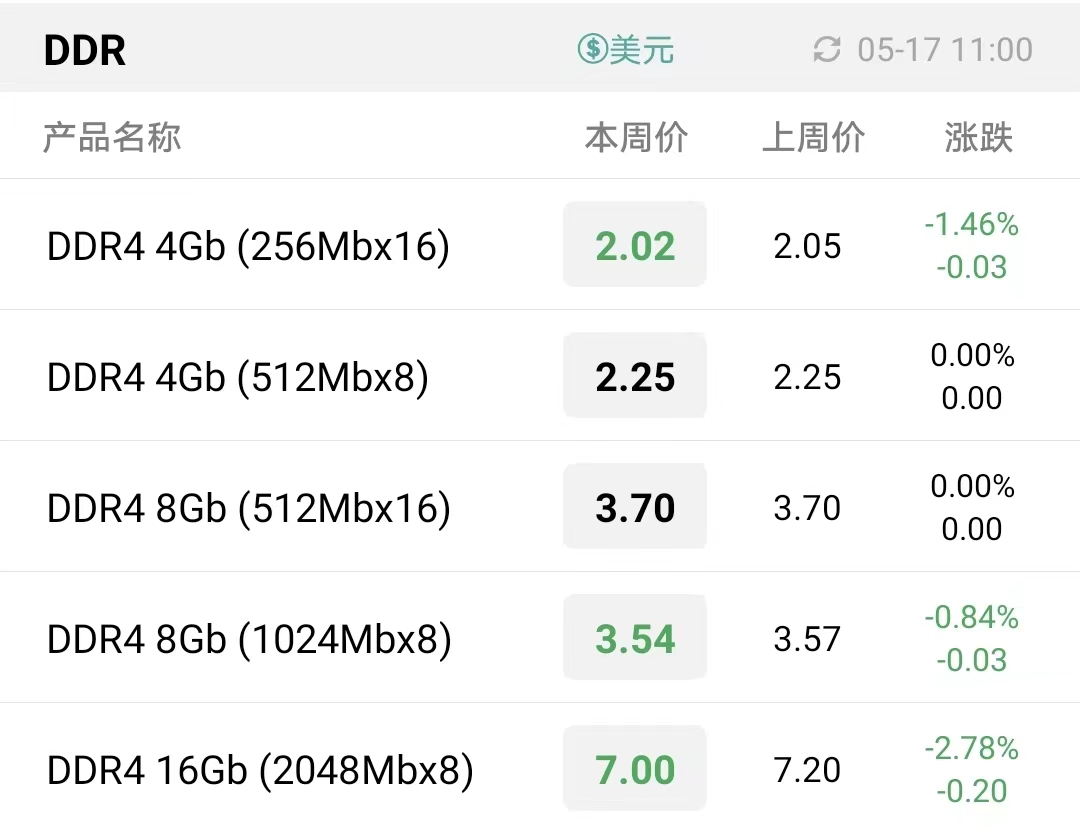Sort by 产品名称 column header
The width and height of the screenshot is (1080, 829).
click(x=112, y=137)
